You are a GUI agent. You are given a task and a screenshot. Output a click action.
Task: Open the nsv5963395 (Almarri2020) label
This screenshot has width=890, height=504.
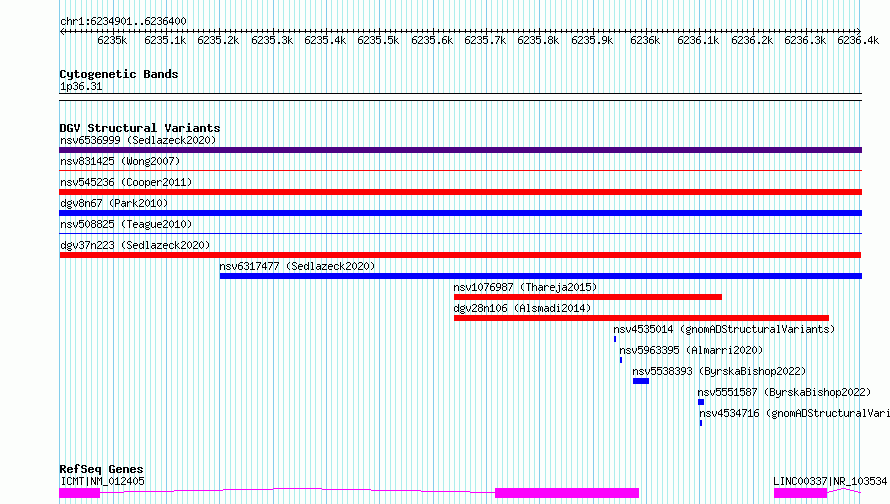691,350
